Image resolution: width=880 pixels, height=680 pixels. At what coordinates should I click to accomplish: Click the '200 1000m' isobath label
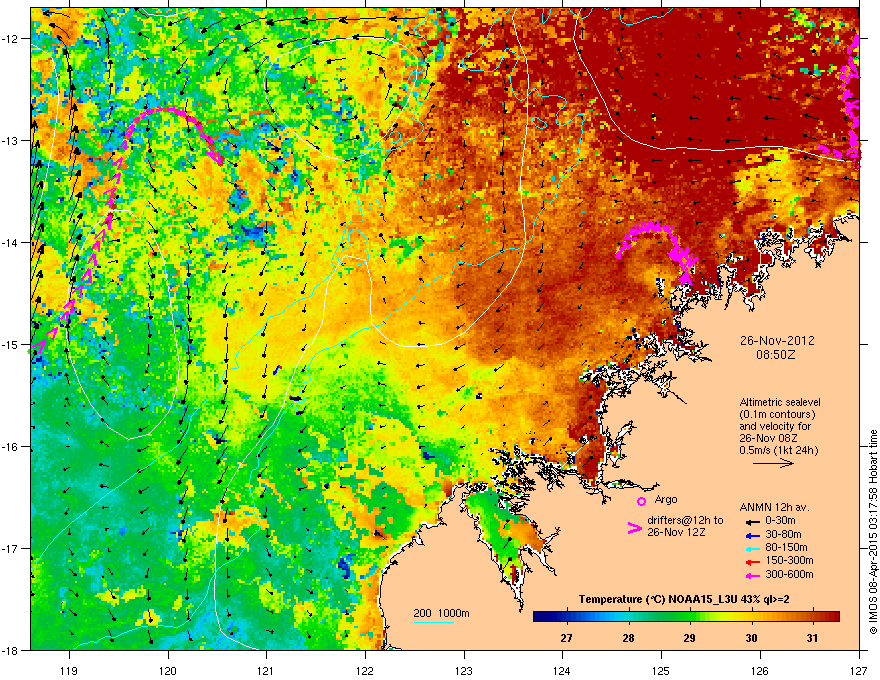point(441,613)
